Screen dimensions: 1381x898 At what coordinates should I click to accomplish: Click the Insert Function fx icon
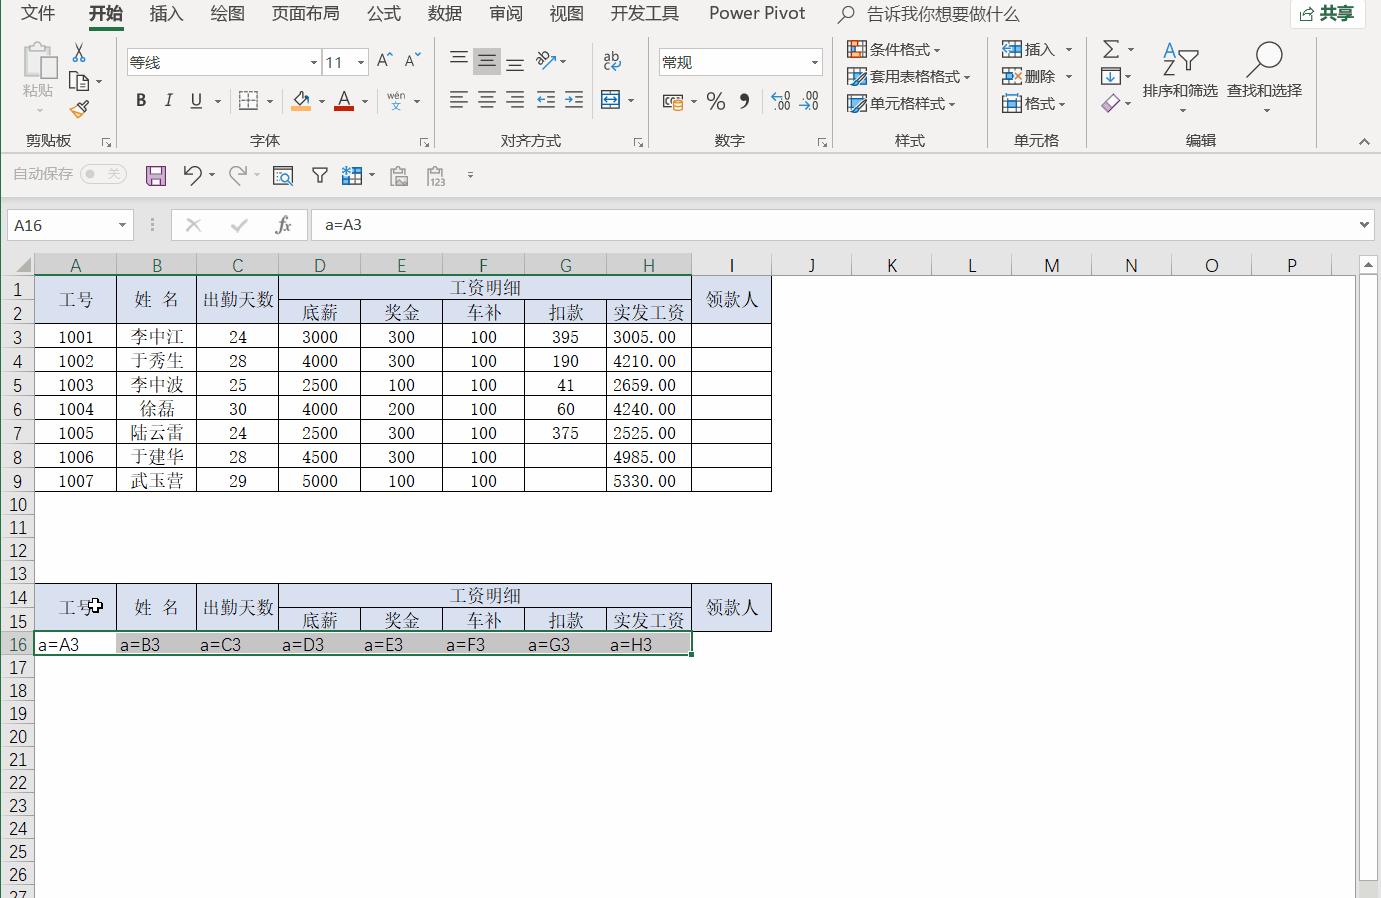tap(283, 225)
